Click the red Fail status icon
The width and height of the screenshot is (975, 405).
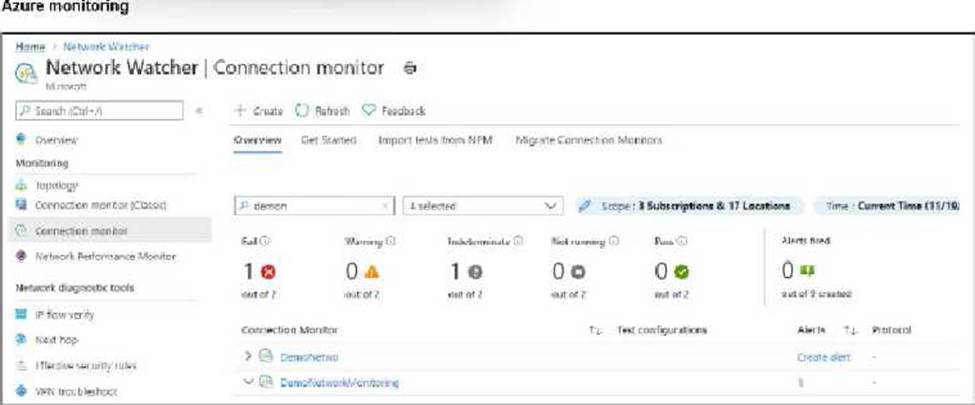[268, 272]
